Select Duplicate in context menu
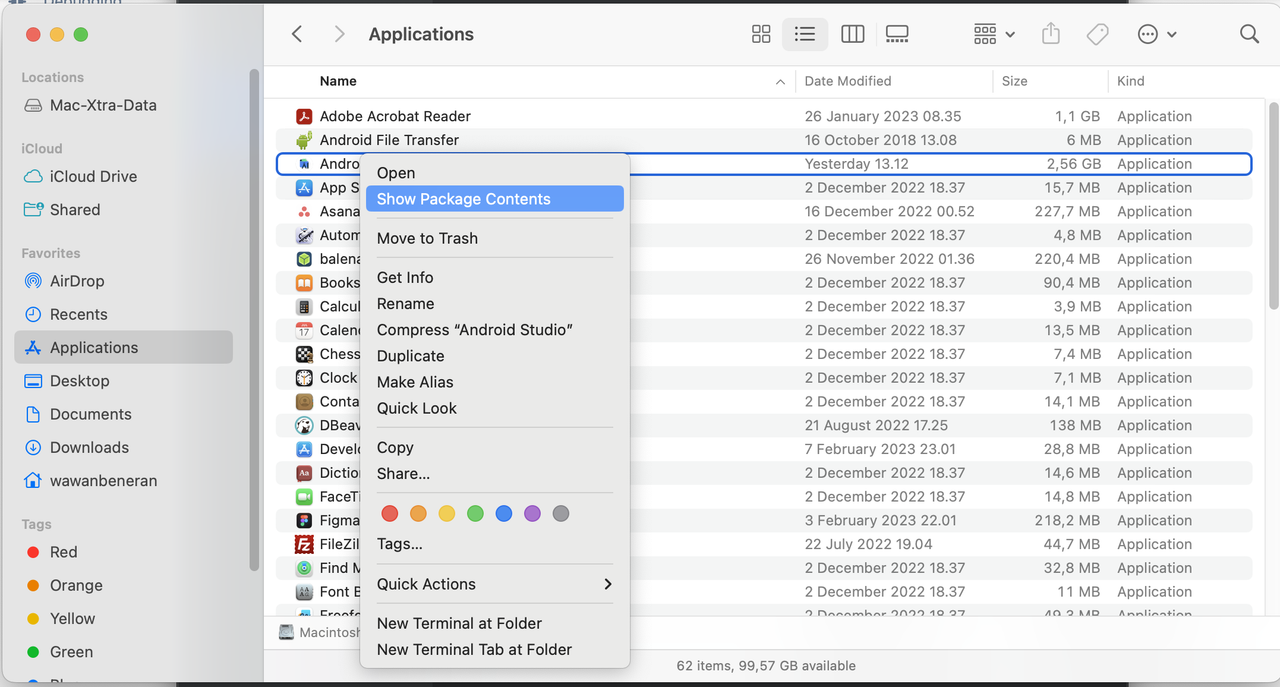This screenshot has width=1280, height=687. click(x=494, y=355)
